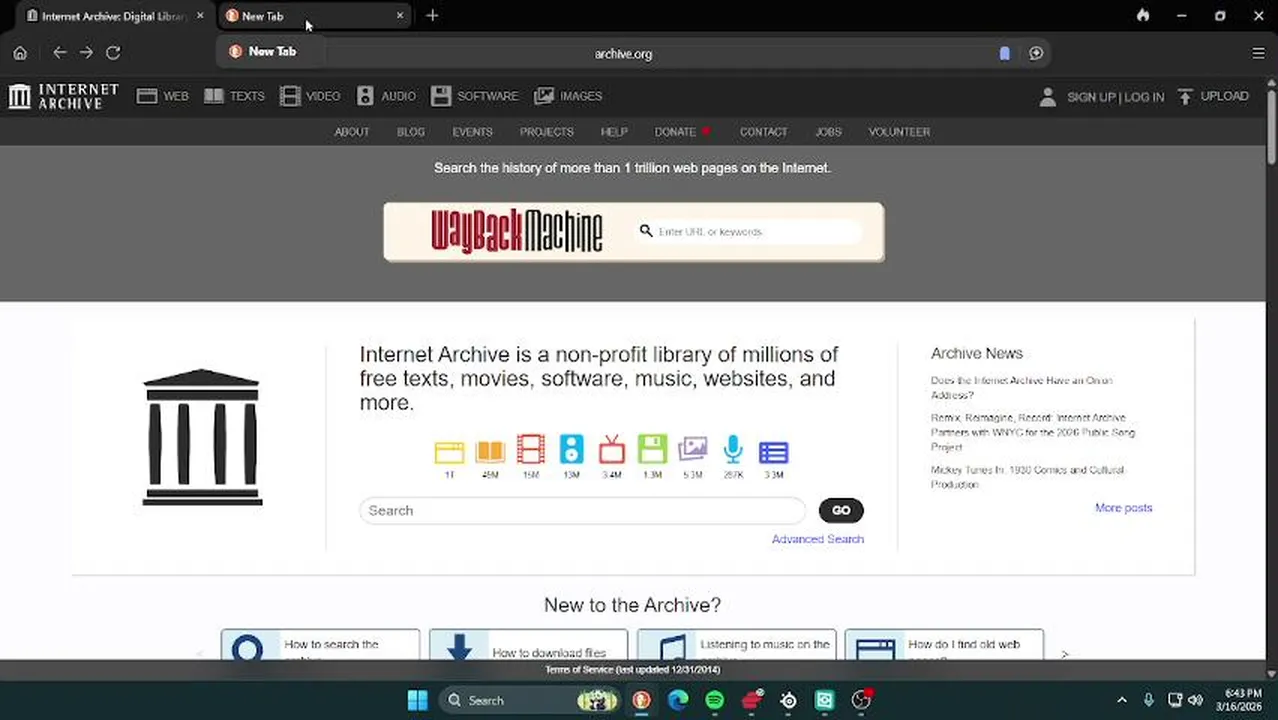This screenshot has width=1278, height=720.
Task: Open the VIDEO media menu
Action: point(311,96)
